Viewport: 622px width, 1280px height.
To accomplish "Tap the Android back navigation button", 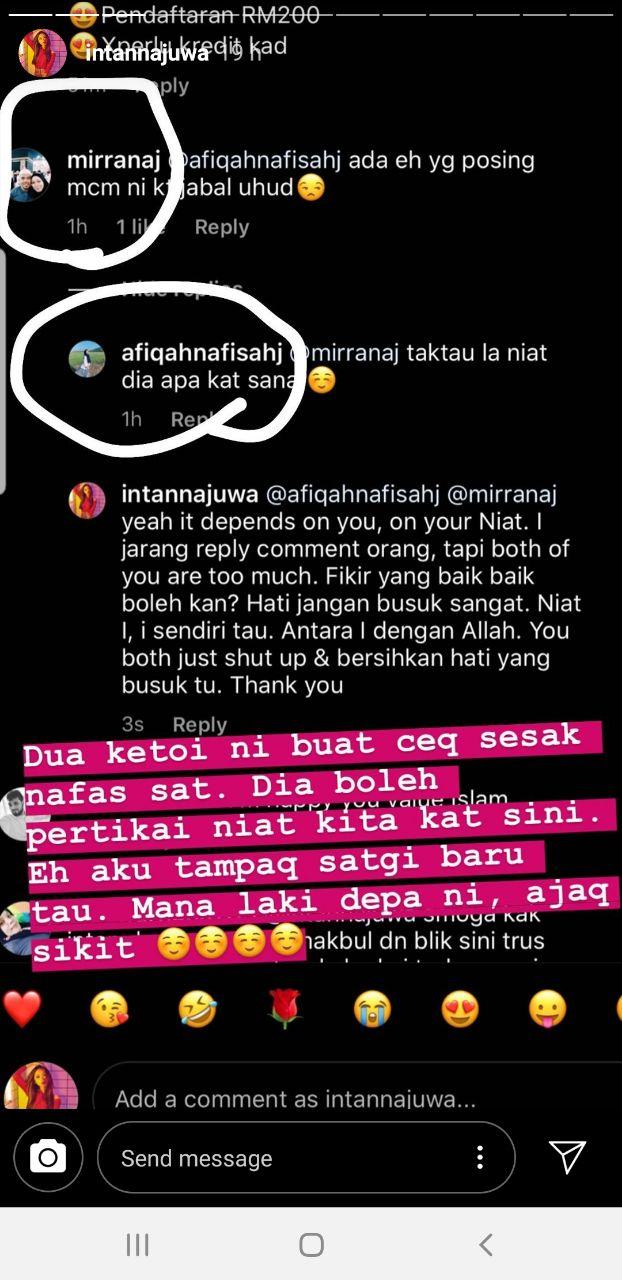I will click(x=485, y=1244).
